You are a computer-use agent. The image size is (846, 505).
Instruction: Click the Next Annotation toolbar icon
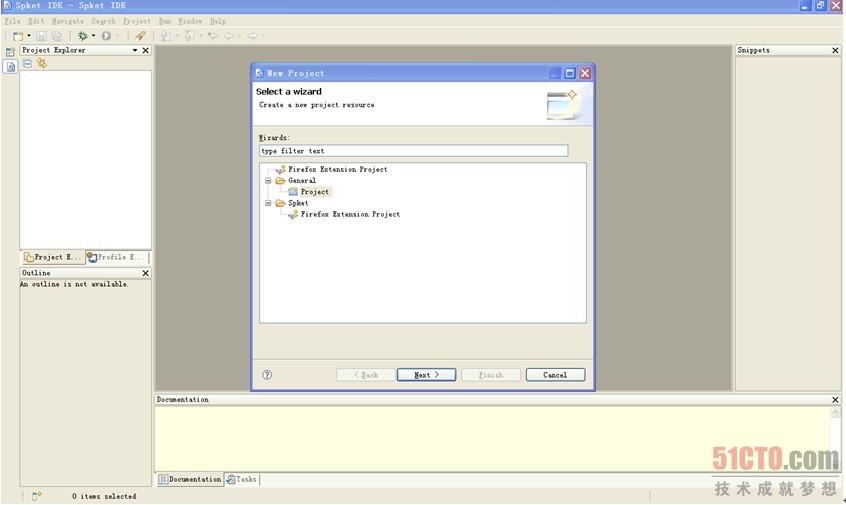(x=166, y=36)
